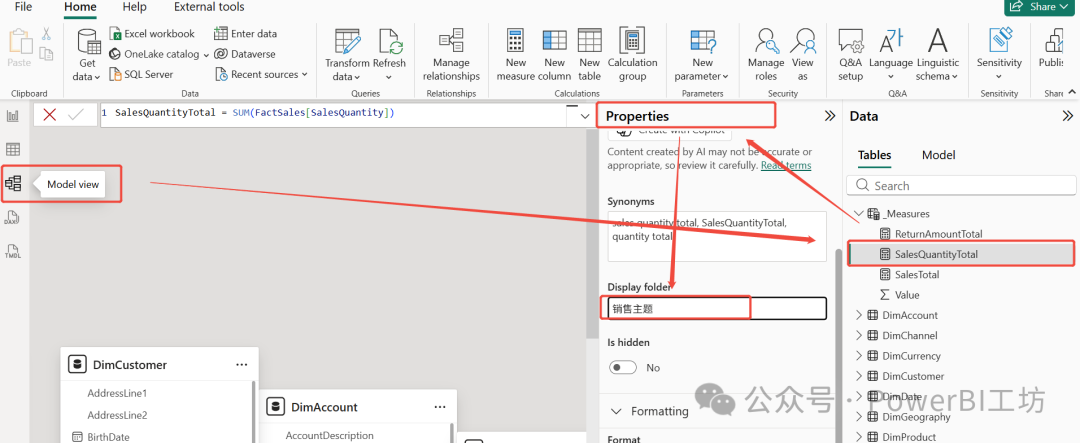Click the Paste button
This screenshot has height=443, width=1080.
pyautogui.click(x=19, y=48)
